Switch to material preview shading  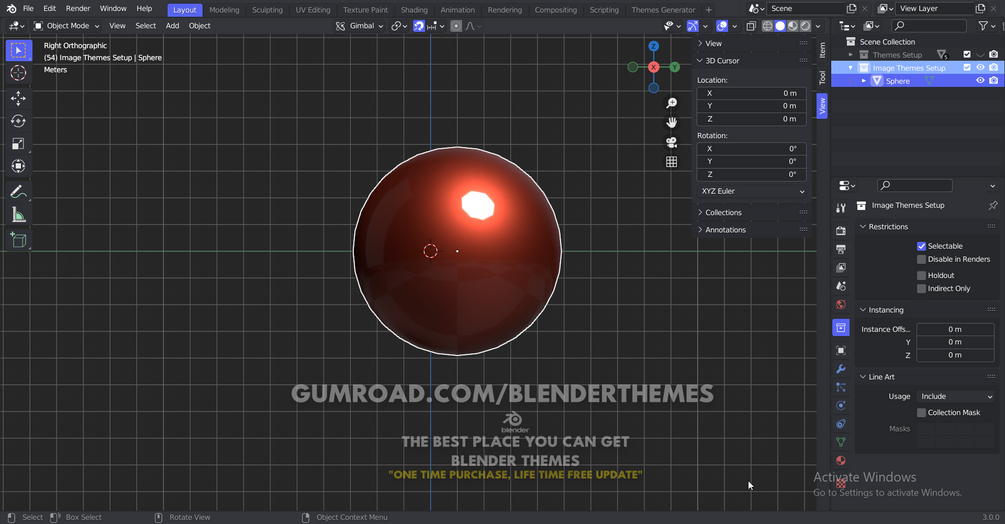point(793,26)
